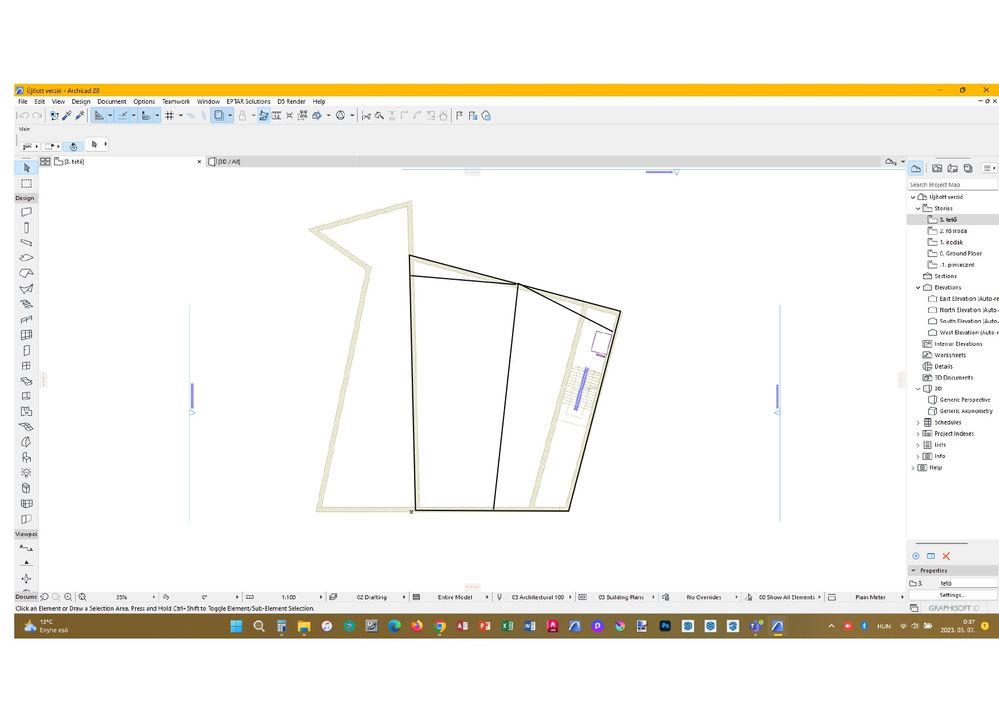Toggle the Trace Reference display

pyautogui.click(x=218, y=115)
